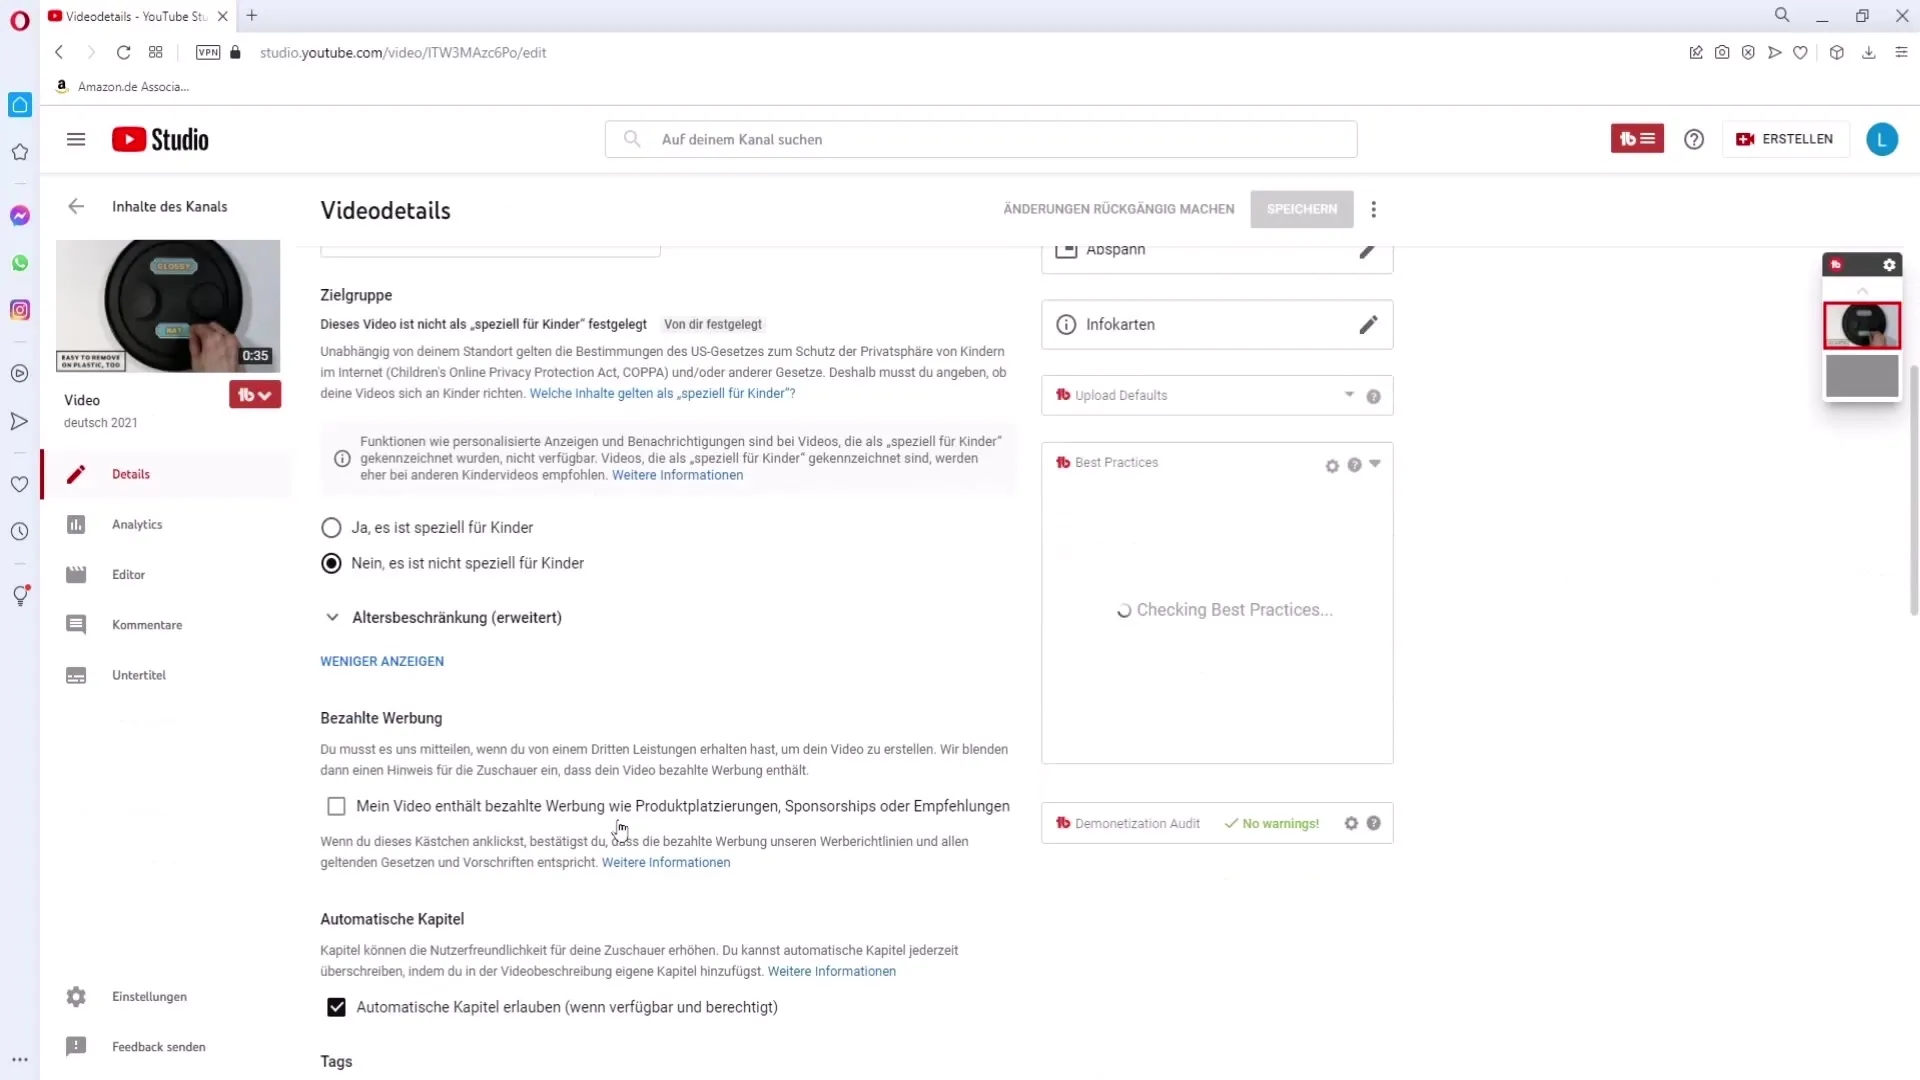This screenshot has height=1080, width=1920.
Task: Select 'Nein, es ist nicht speziell für Kinder' radio button
Action: click(x=331, y=563)
